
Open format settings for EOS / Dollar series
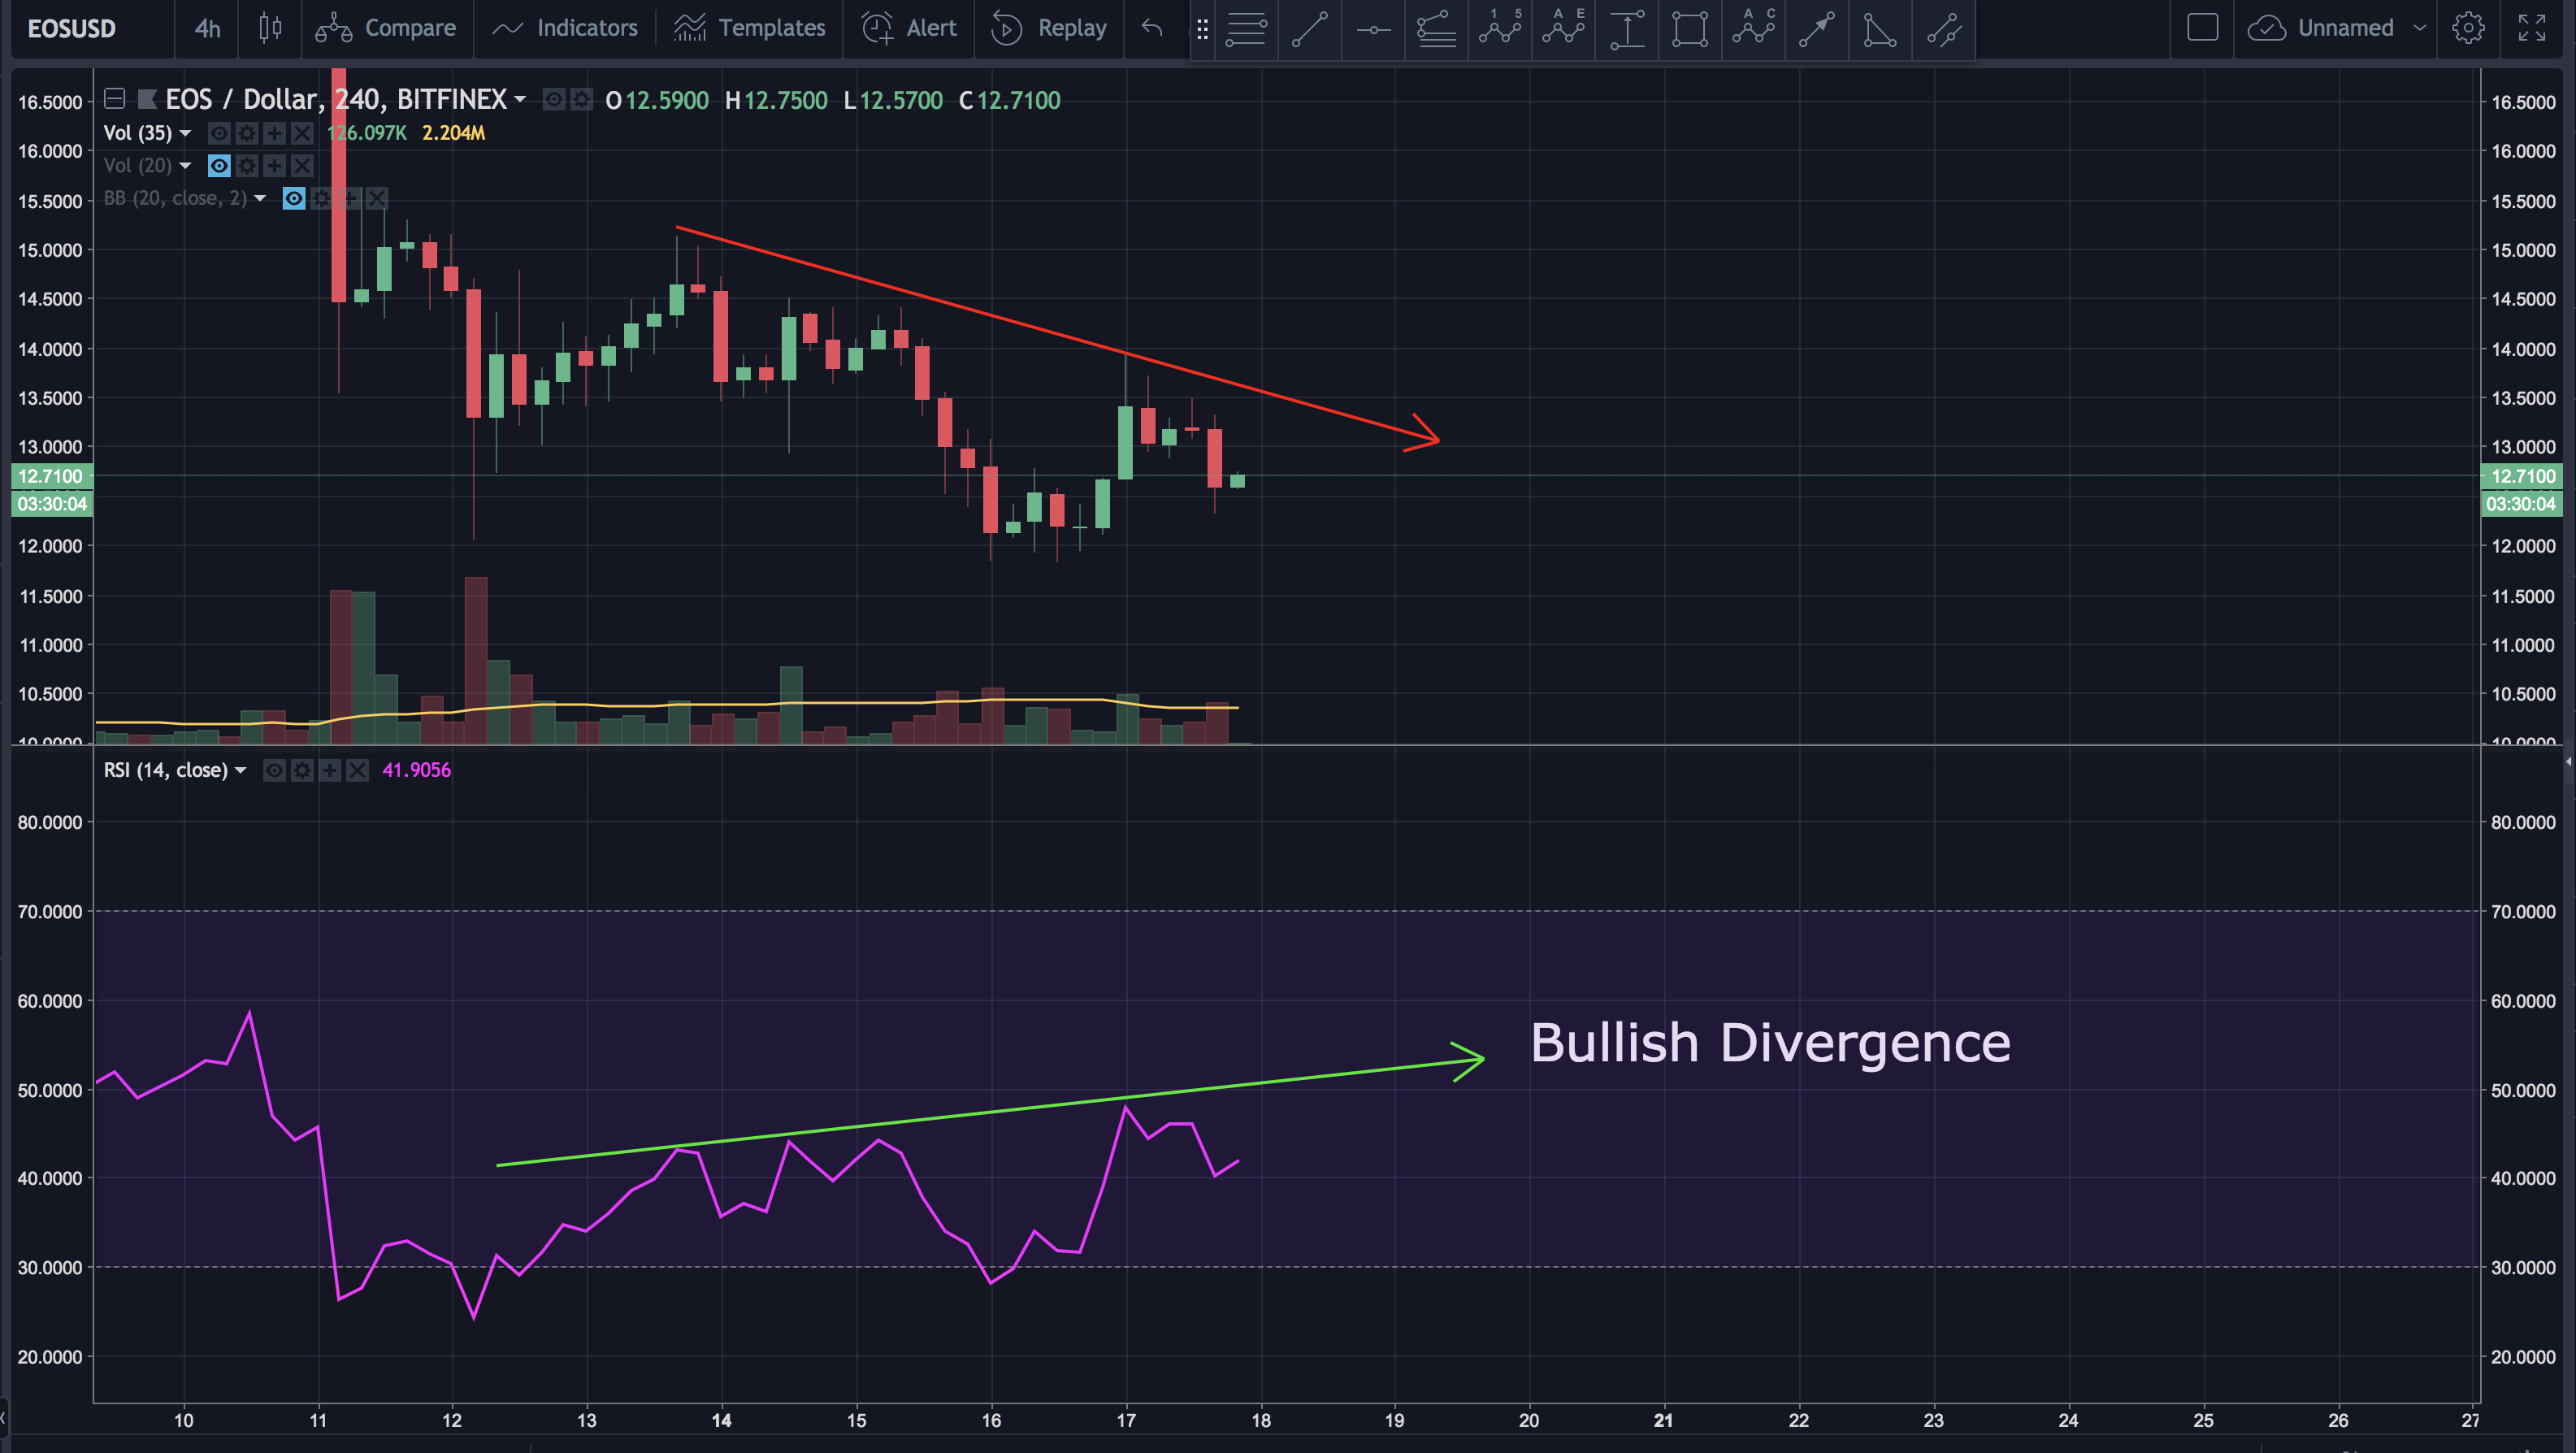(581, 99)
